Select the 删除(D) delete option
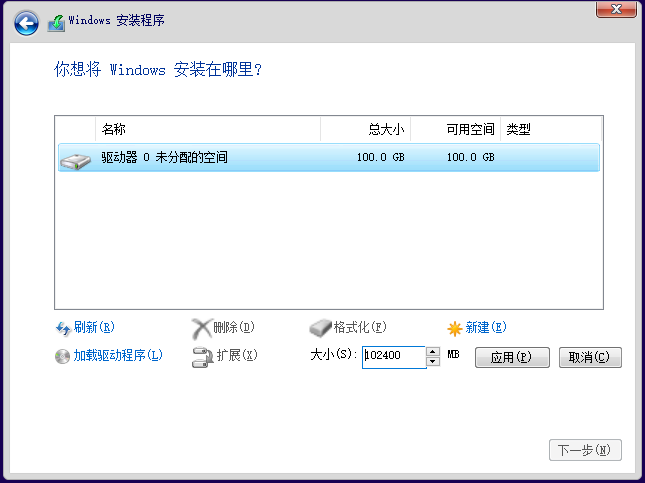Viewport: 645px width, 483px height. (x=234, y=327)
